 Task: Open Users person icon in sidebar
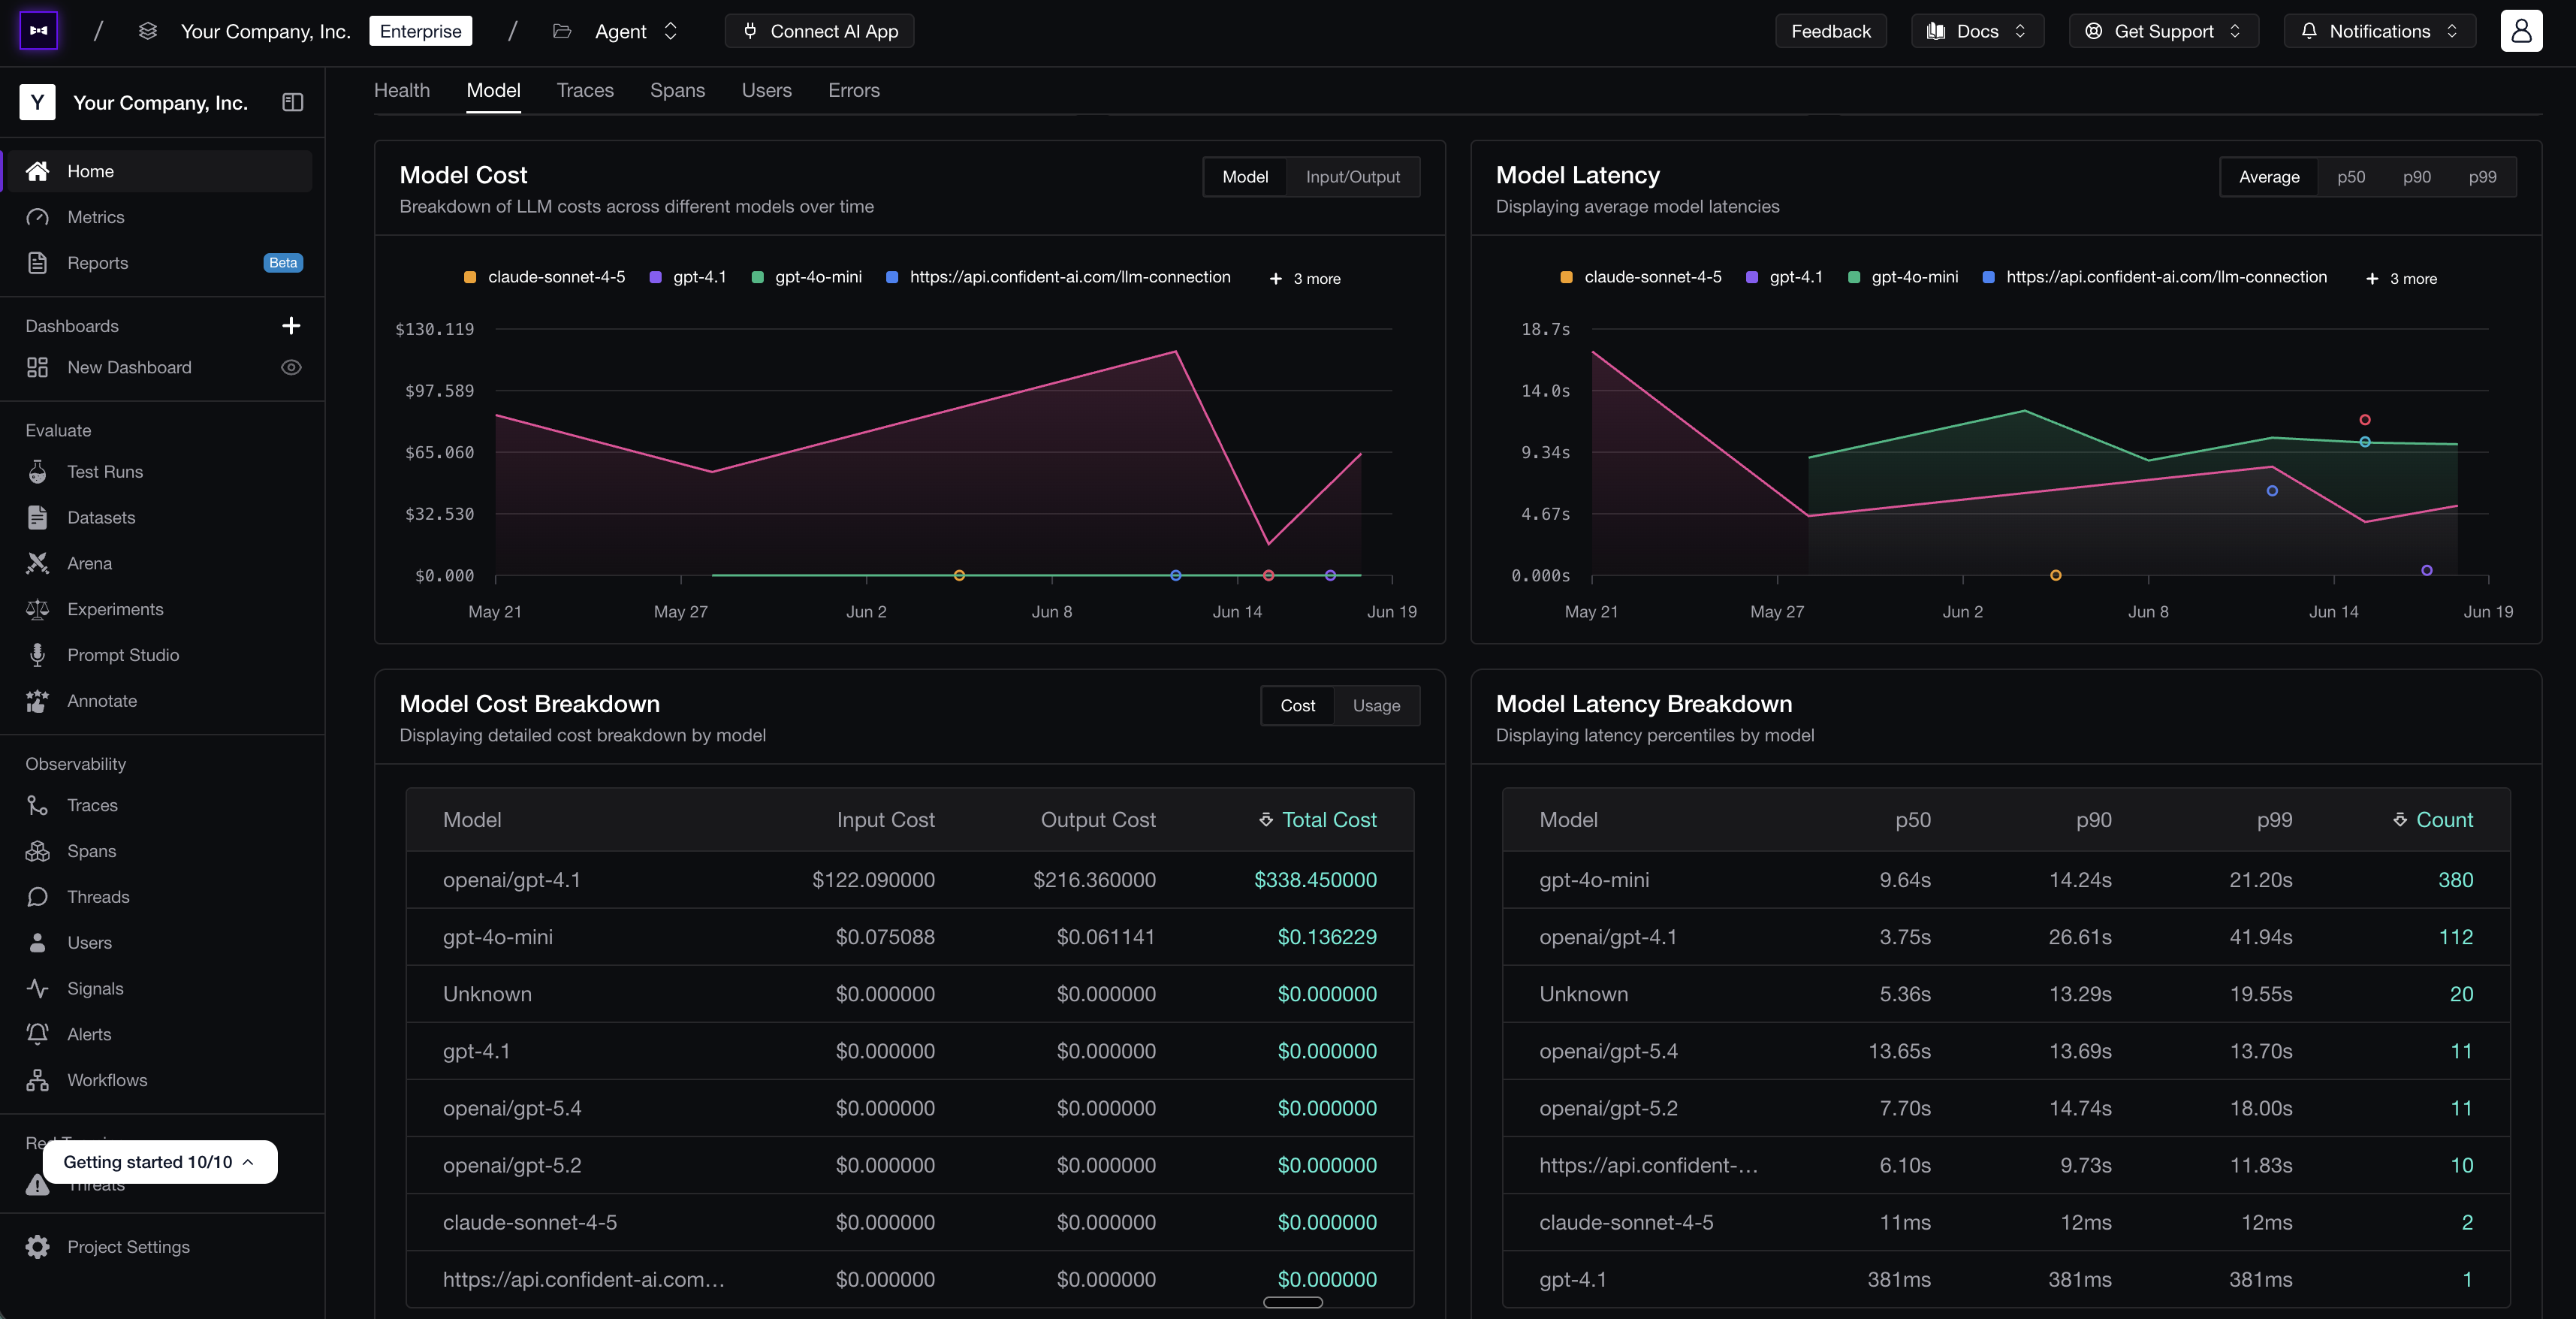pyautogui.click(x=37, y=942)
